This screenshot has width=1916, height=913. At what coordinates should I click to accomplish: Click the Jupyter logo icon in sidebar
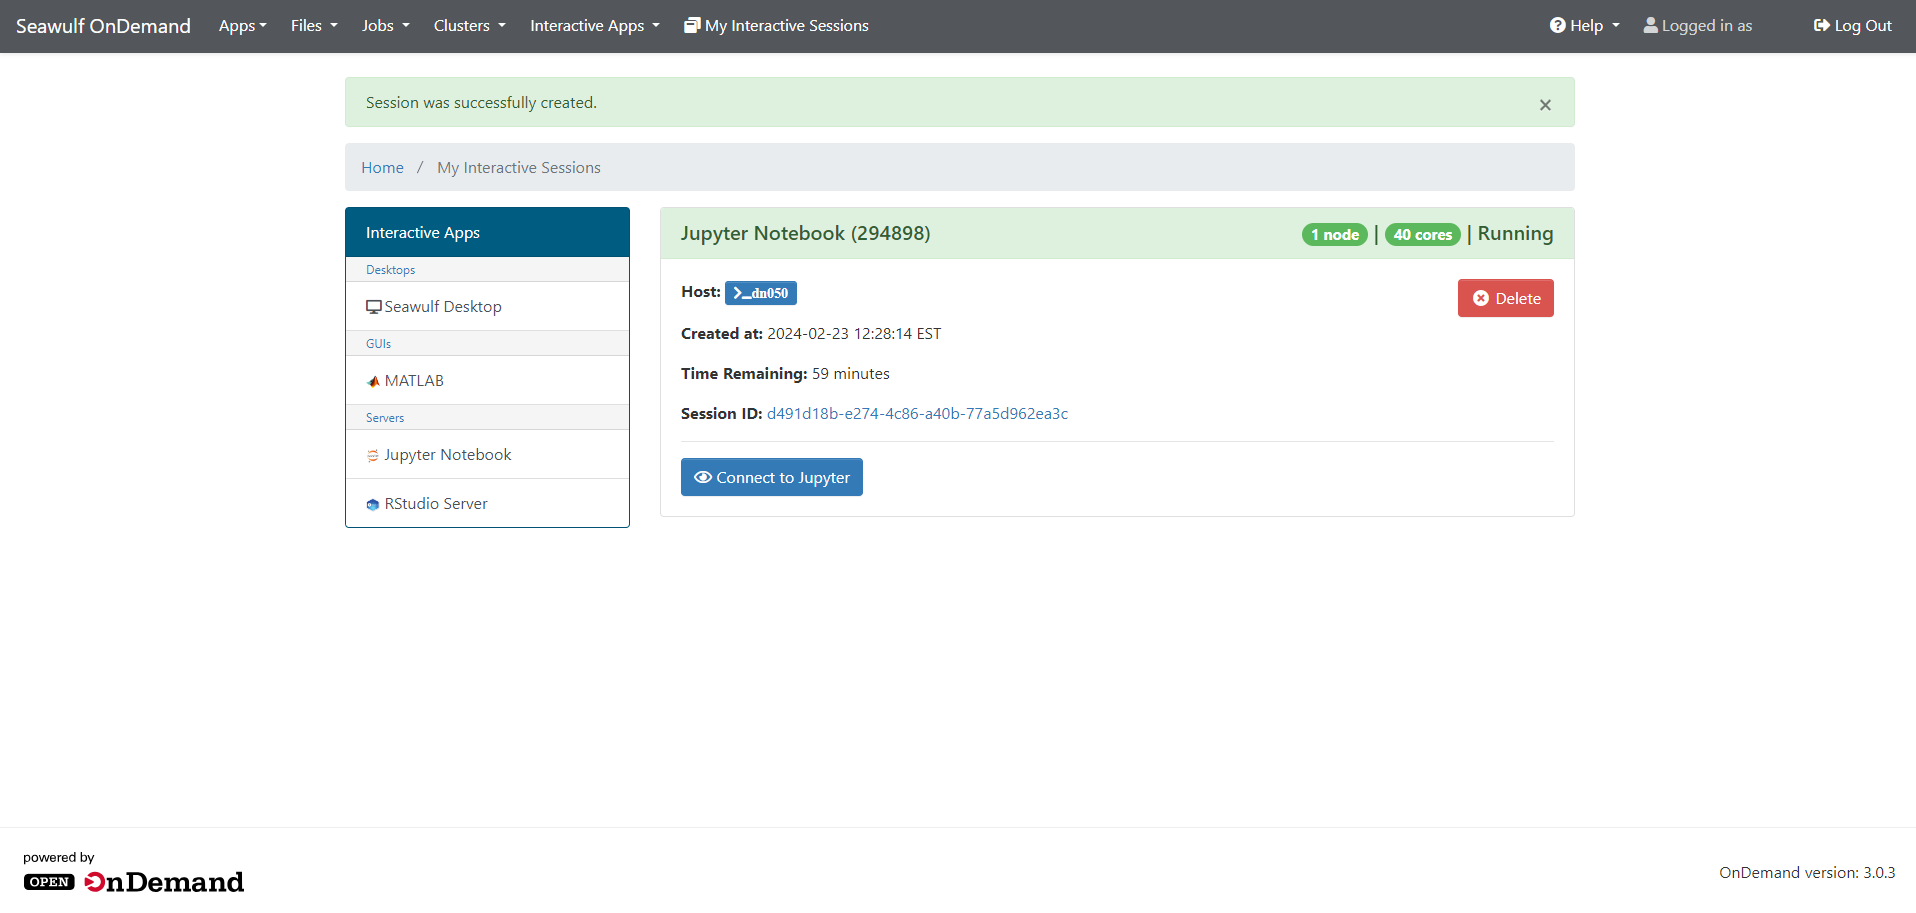point(373,456)
